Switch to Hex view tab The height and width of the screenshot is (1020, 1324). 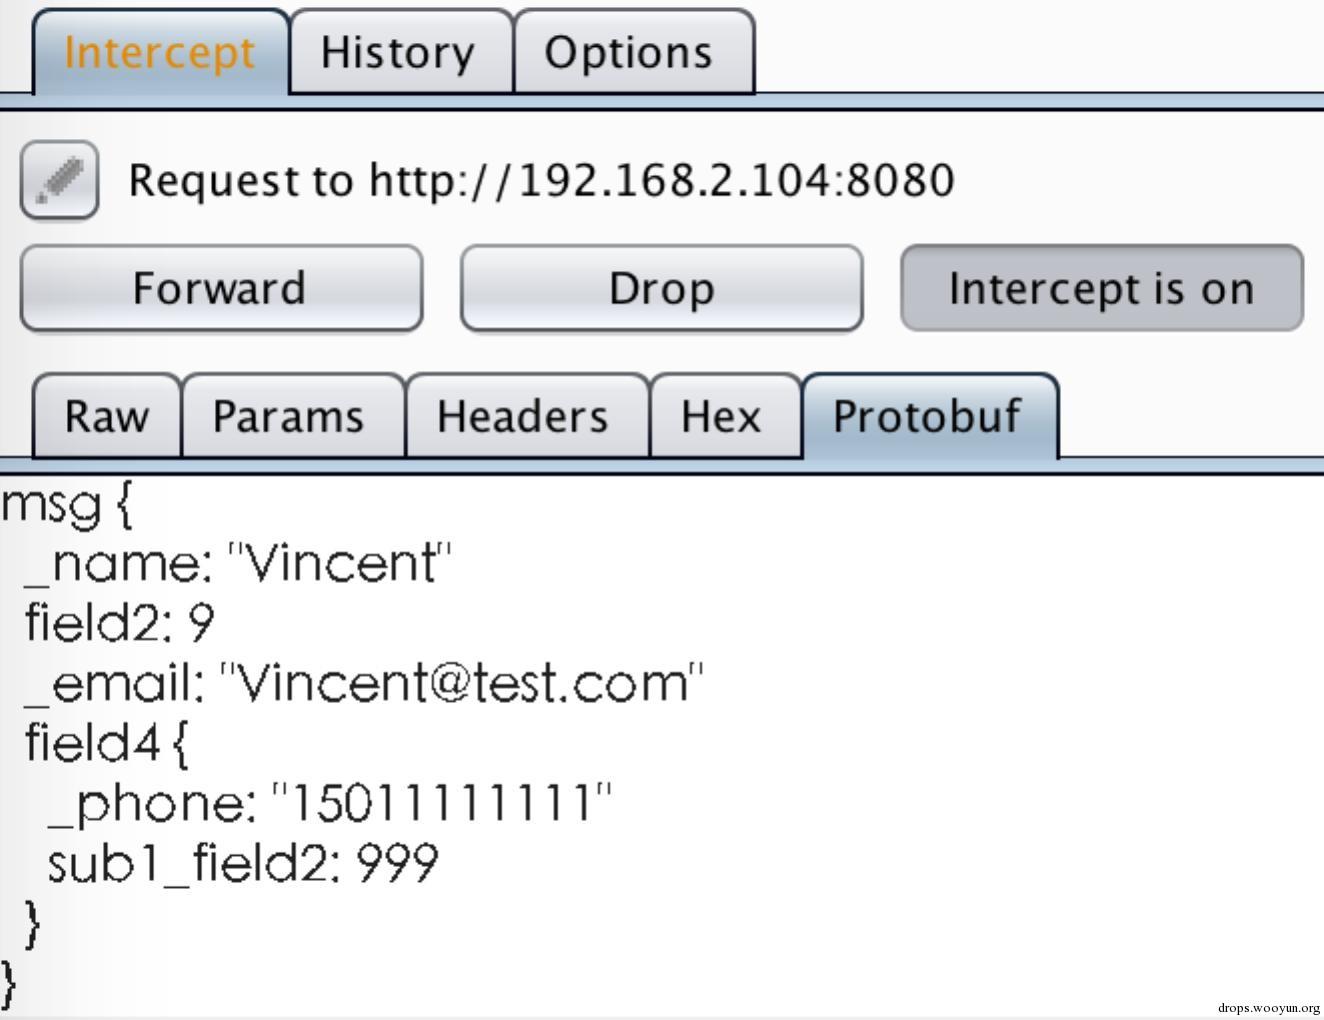point(721,417)
